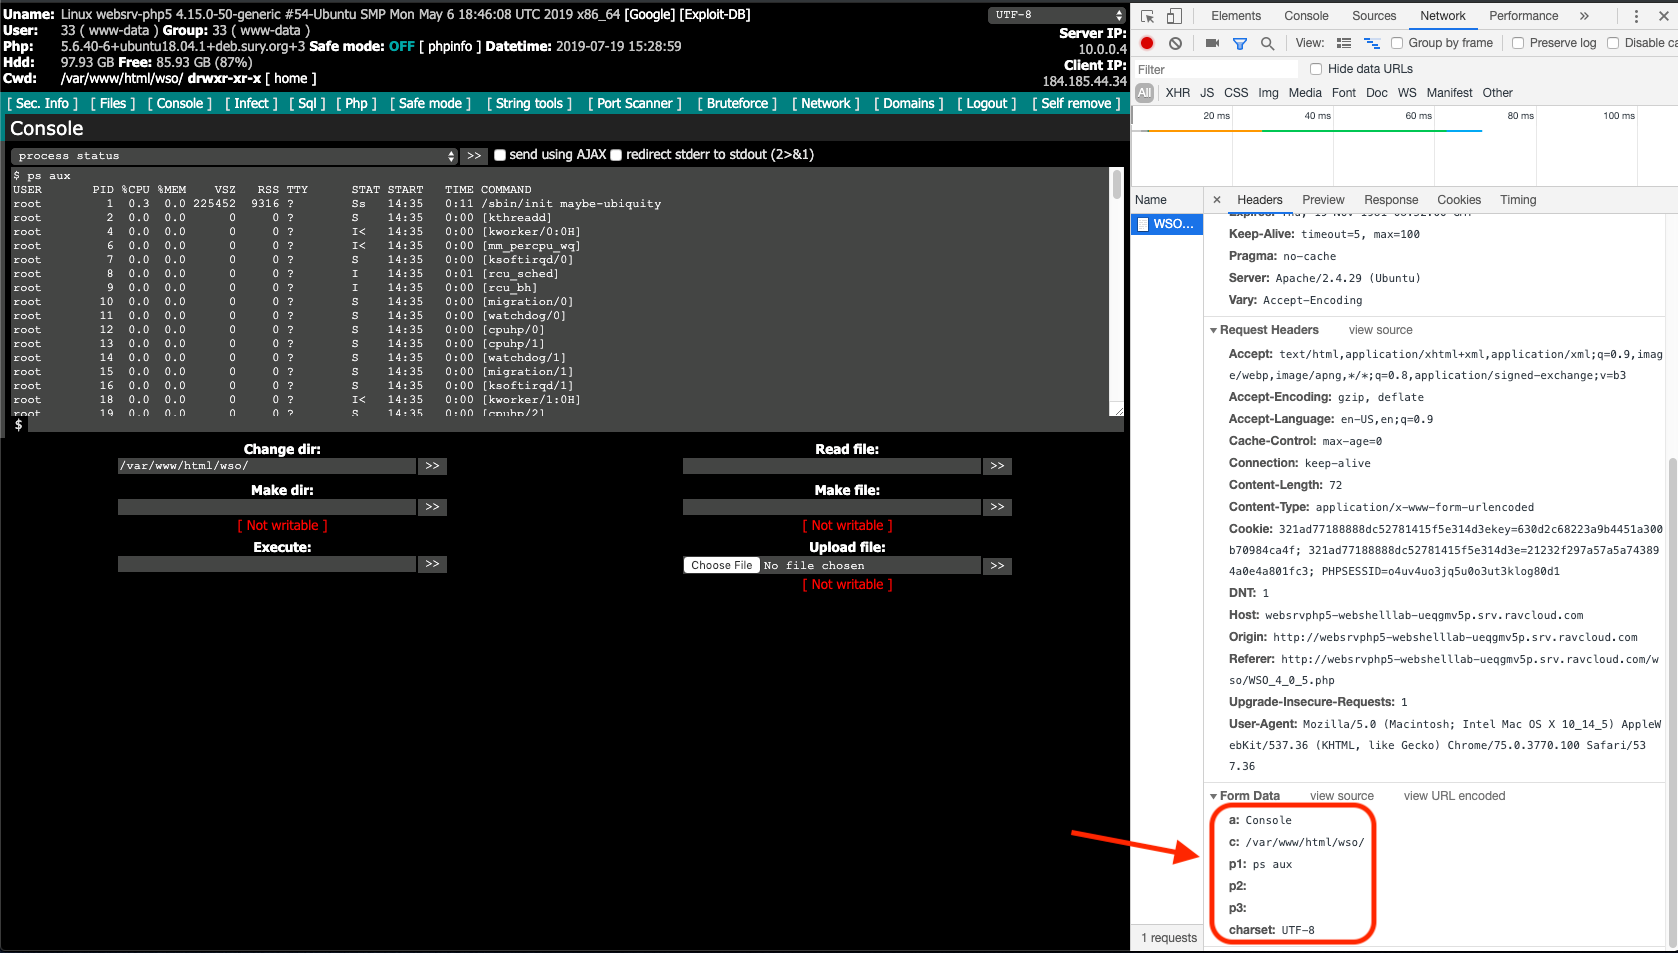Image resolution: width=1678 pixels, height=953 pixels.
Task: Submit Make dir with its >> button
Action: (432, 507)
